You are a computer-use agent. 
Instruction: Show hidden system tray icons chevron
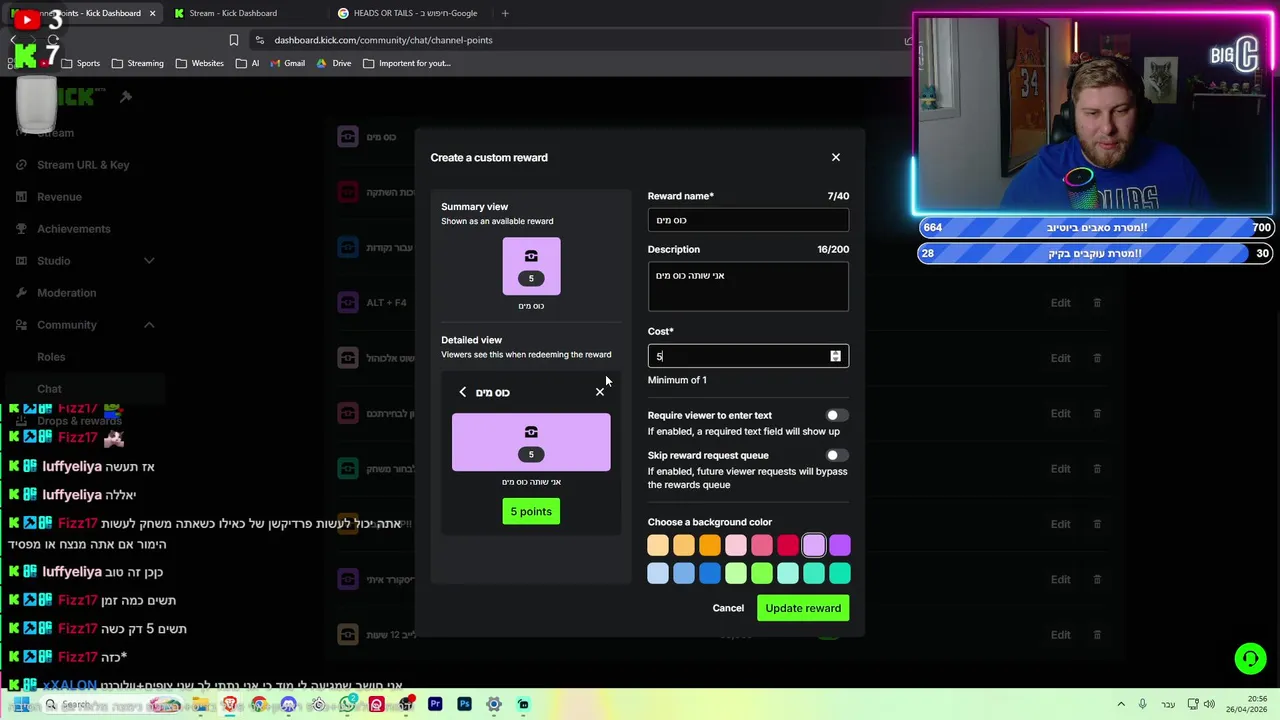click(x=1120, y=704)
